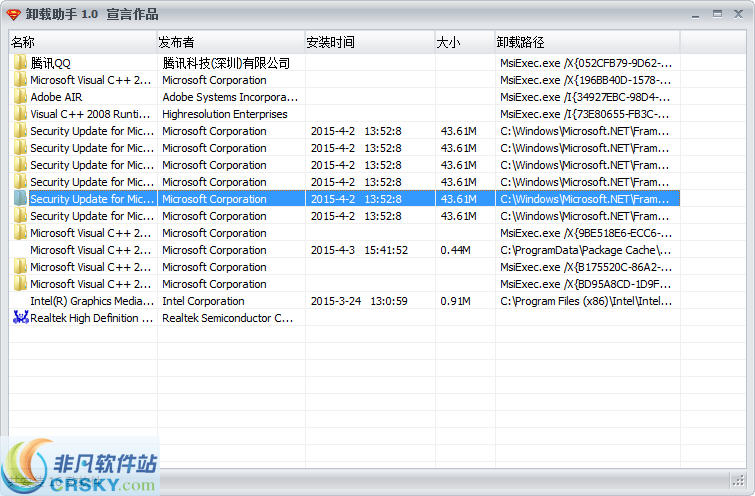This screenshot has width=755, height=496.
Task: Select the Adobe AIR entry
Action: 56,97
